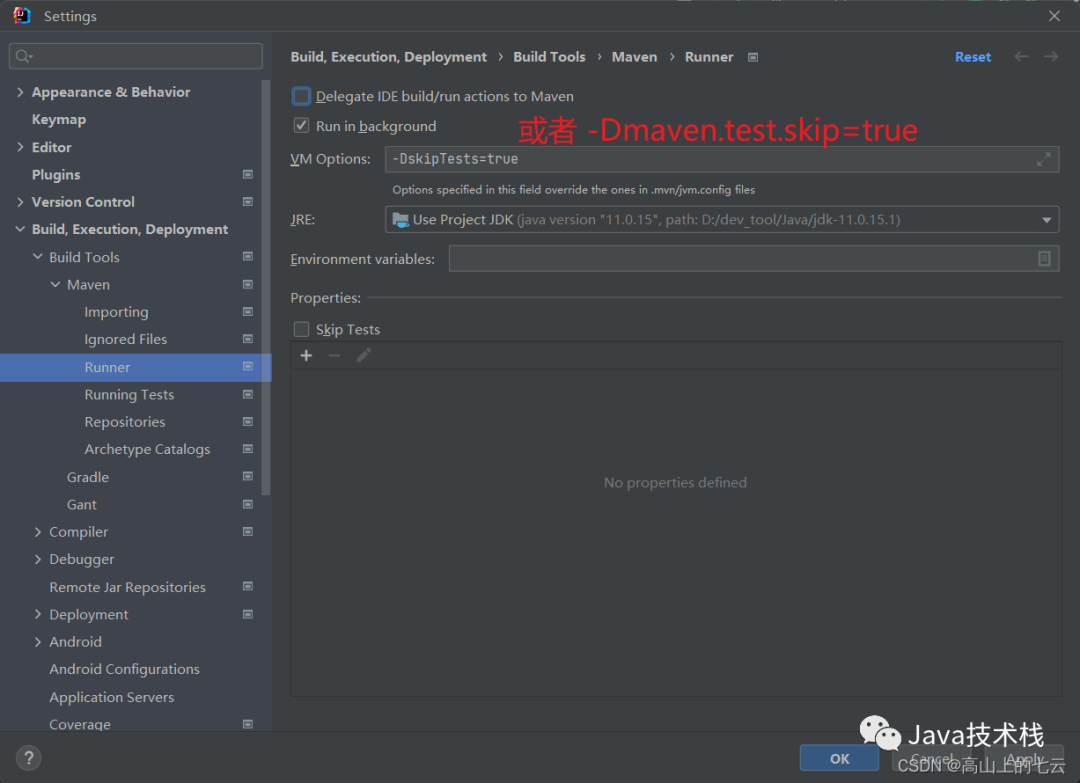Select the Gant settings page
Image resolution: width=1080 pixels, height=783 pixels.
click(81, 504)
